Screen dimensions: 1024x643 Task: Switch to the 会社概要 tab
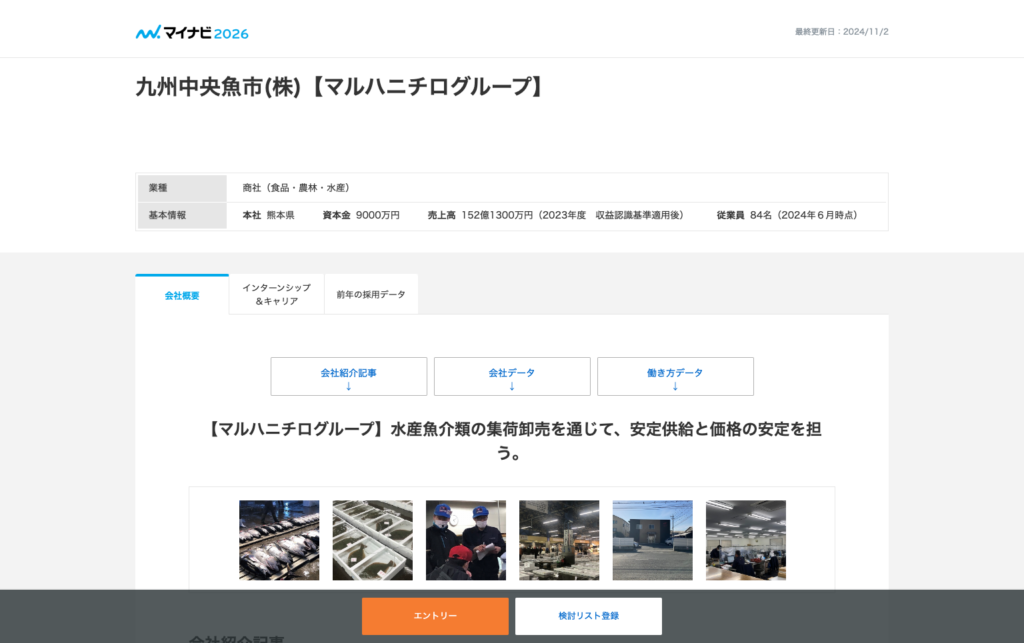[182, 295]
